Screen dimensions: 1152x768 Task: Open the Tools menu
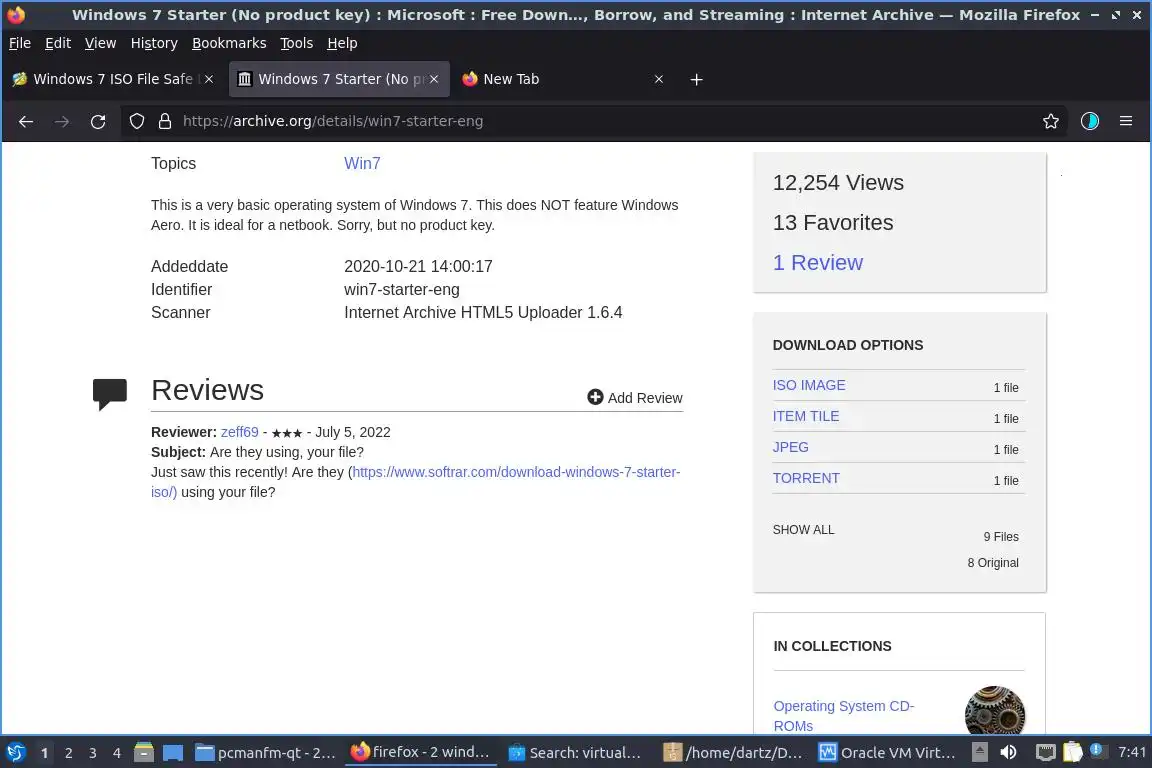(x=297, y=43)
